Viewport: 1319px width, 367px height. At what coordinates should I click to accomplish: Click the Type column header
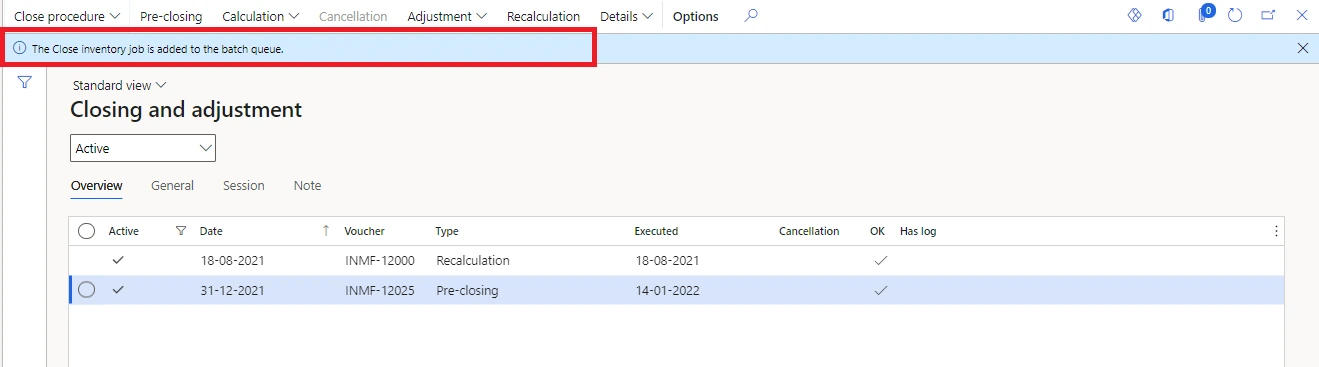coord(447,231)
